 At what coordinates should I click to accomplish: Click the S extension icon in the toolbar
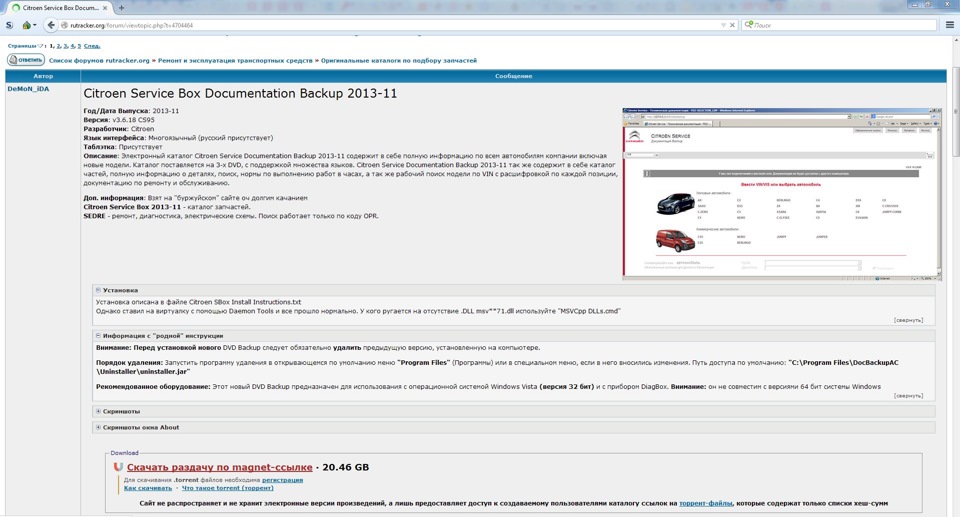(x=9, y=25)
